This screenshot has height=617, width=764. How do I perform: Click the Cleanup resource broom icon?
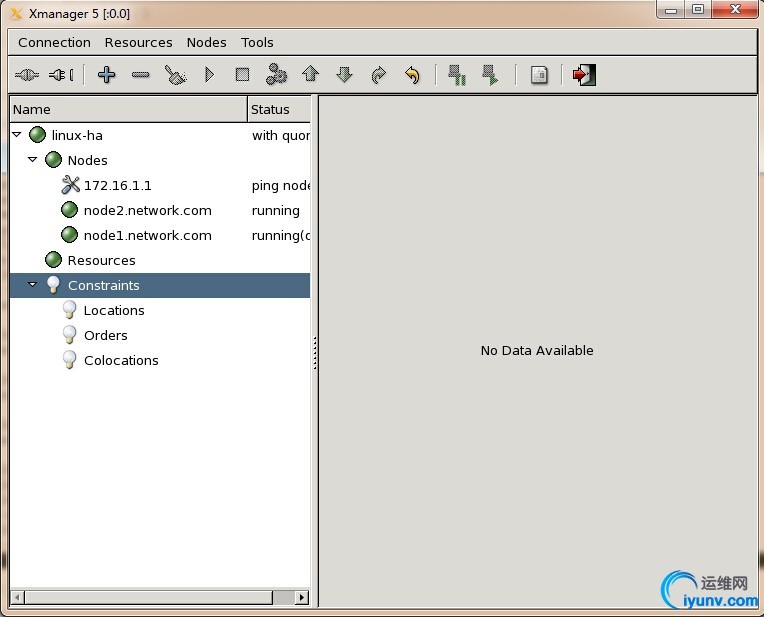175,75
